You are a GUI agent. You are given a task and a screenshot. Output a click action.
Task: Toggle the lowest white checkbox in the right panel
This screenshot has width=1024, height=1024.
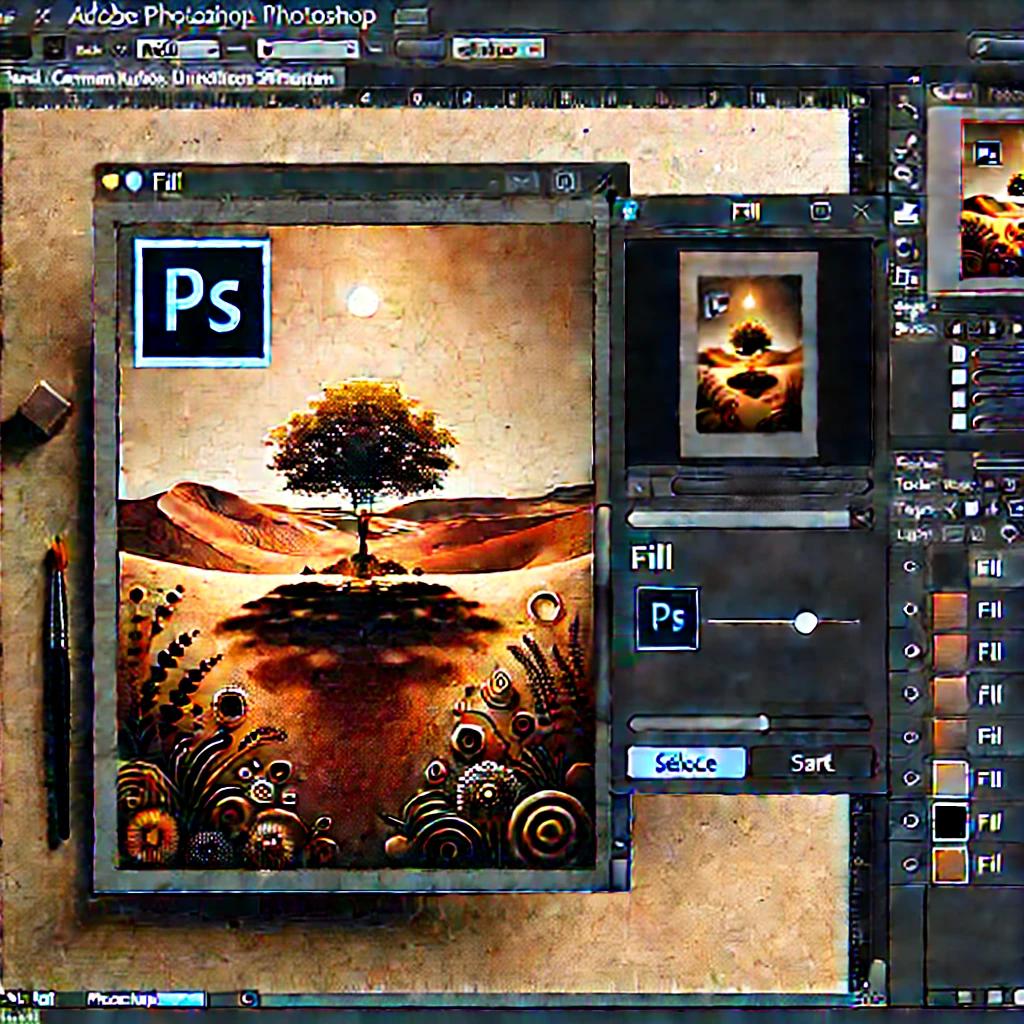pyautogui.click(x=959, y=421)
